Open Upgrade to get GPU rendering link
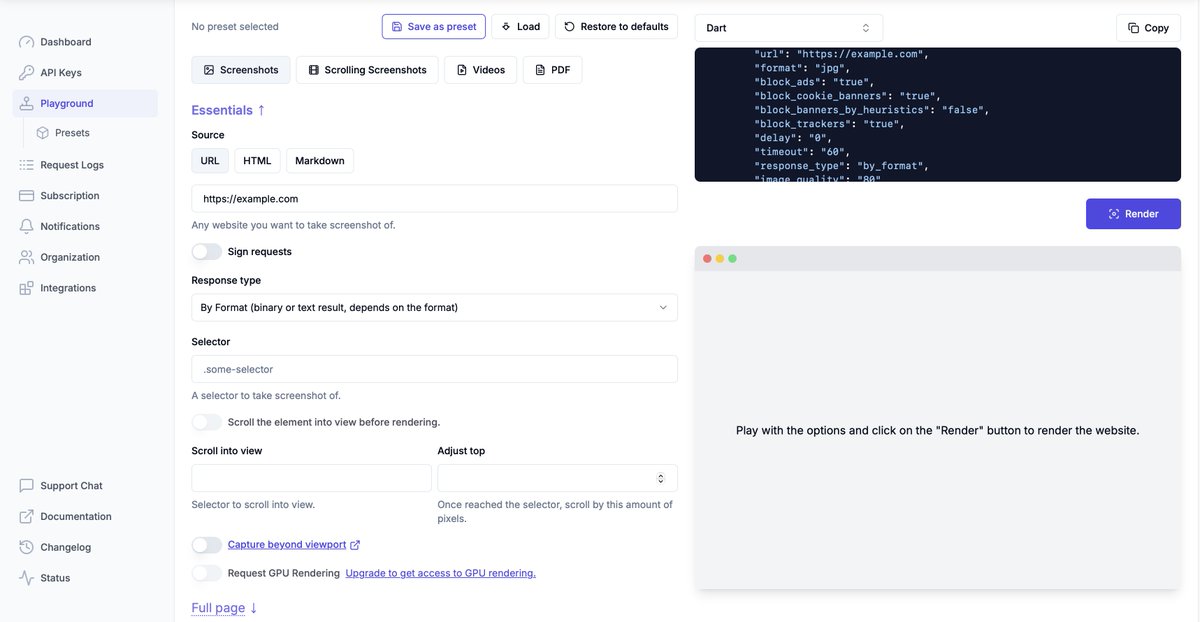 pyautogui.click(x=440, y=573)
